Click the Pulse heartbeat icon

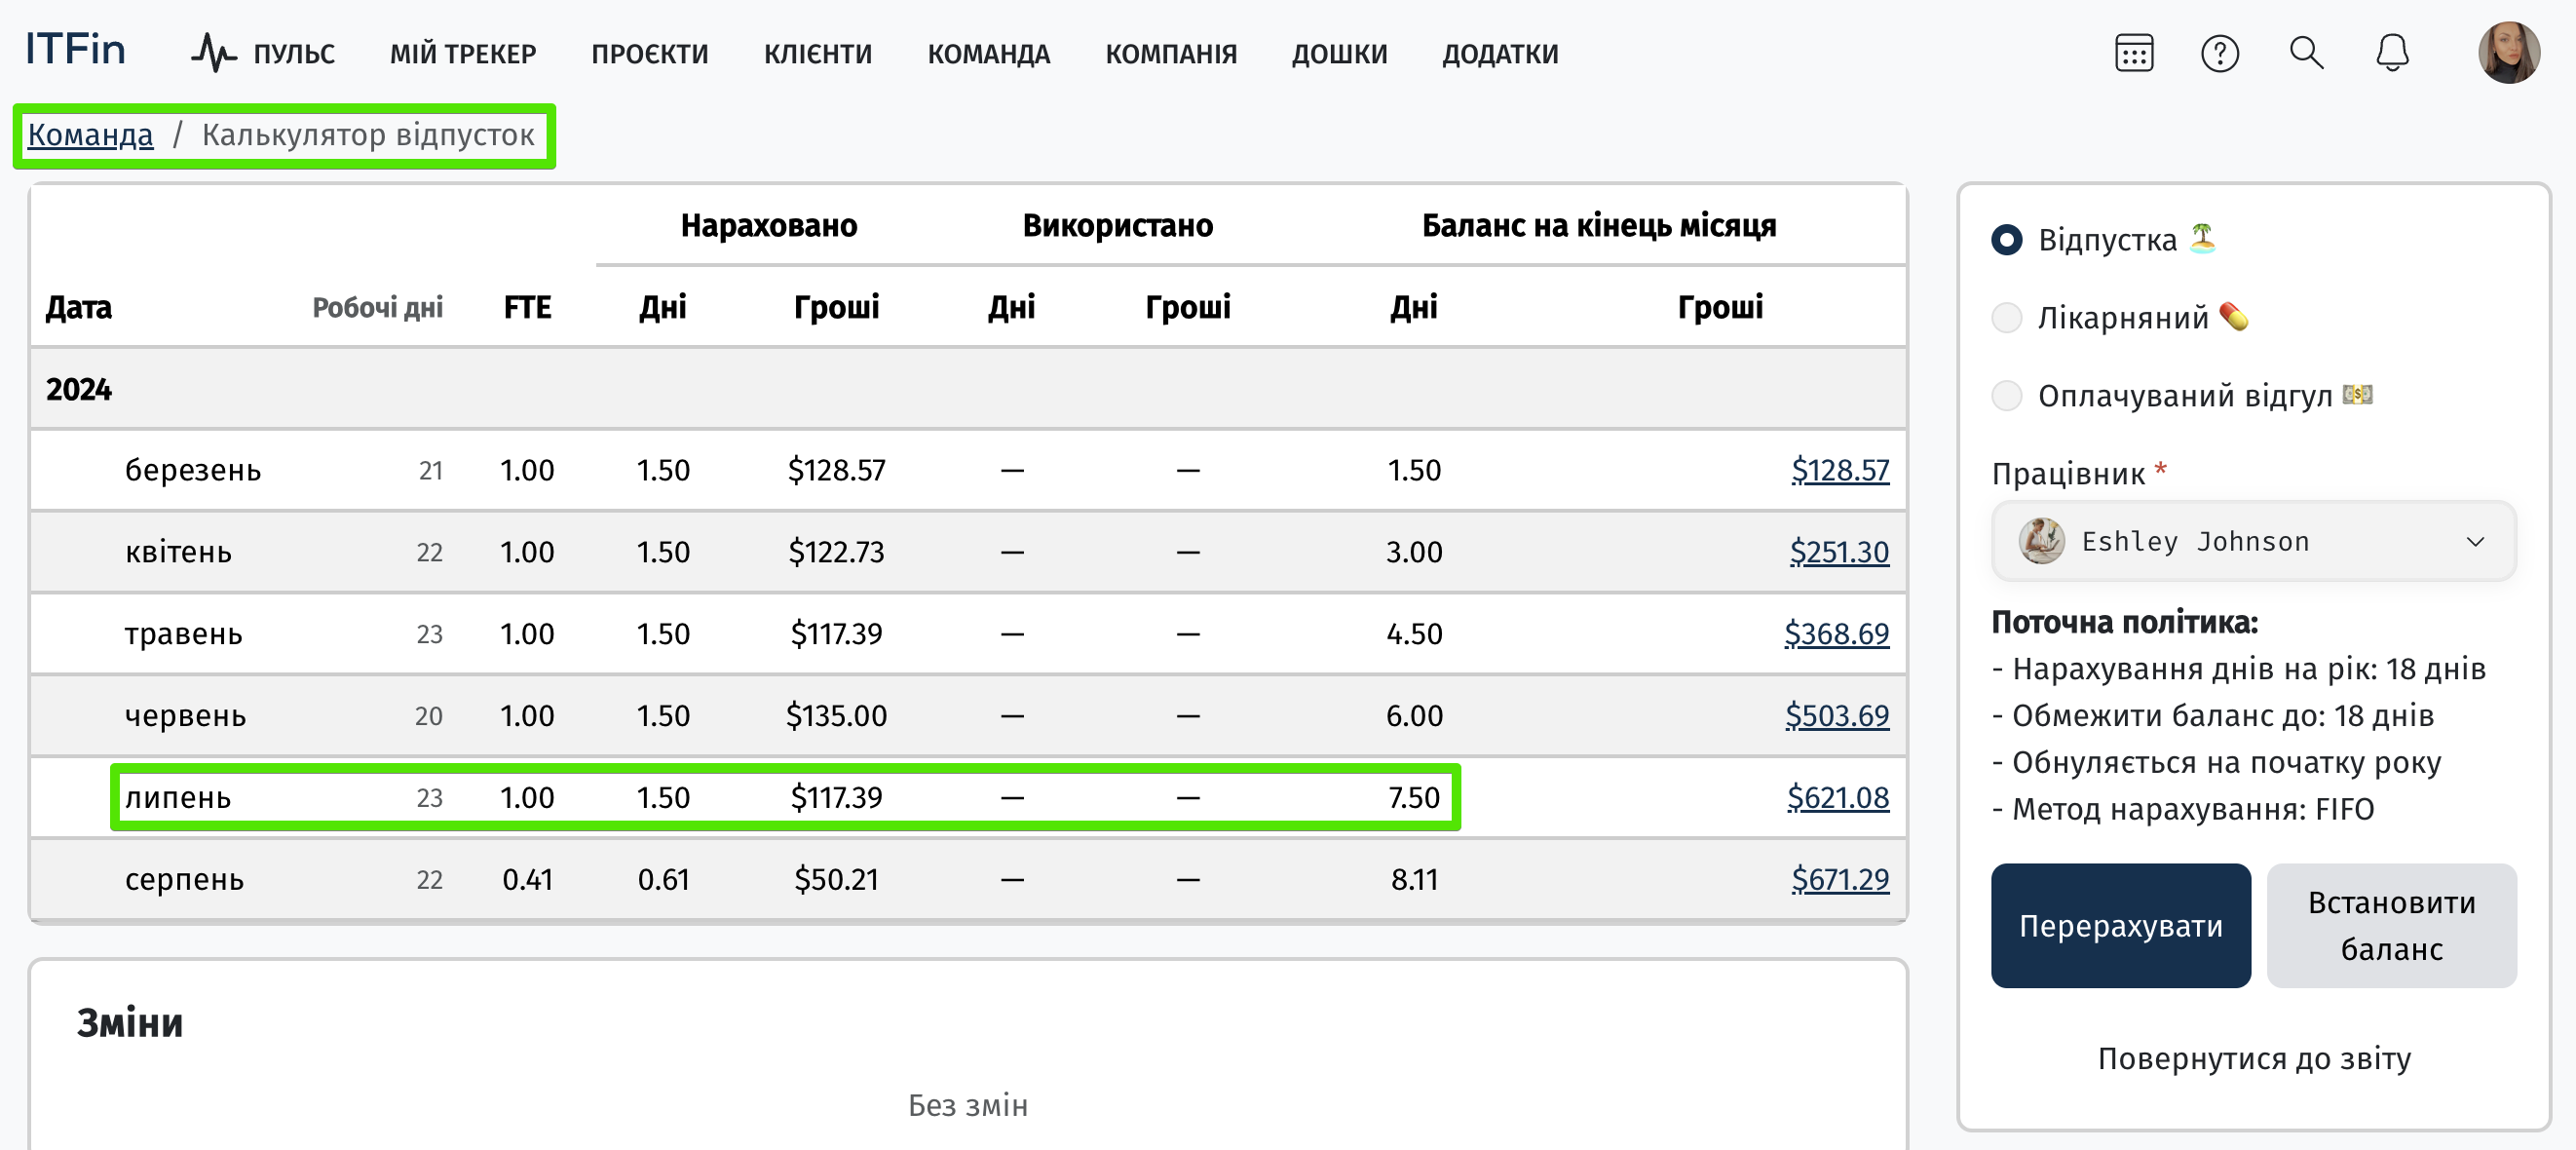pos(213,53)
